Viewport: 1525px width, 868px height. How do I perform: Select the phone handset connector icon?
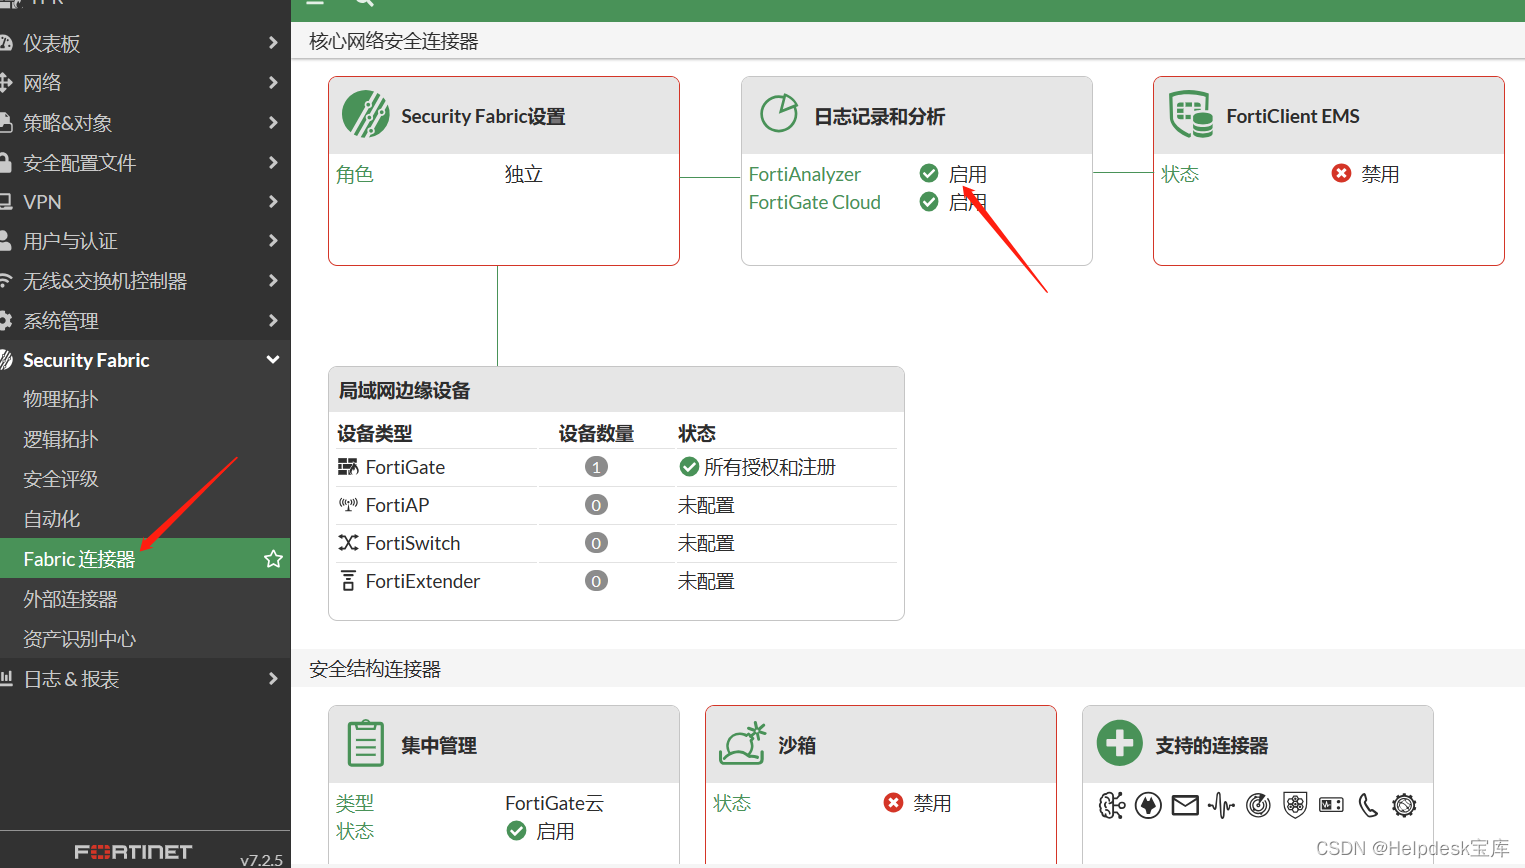(x=1368, y=805)
